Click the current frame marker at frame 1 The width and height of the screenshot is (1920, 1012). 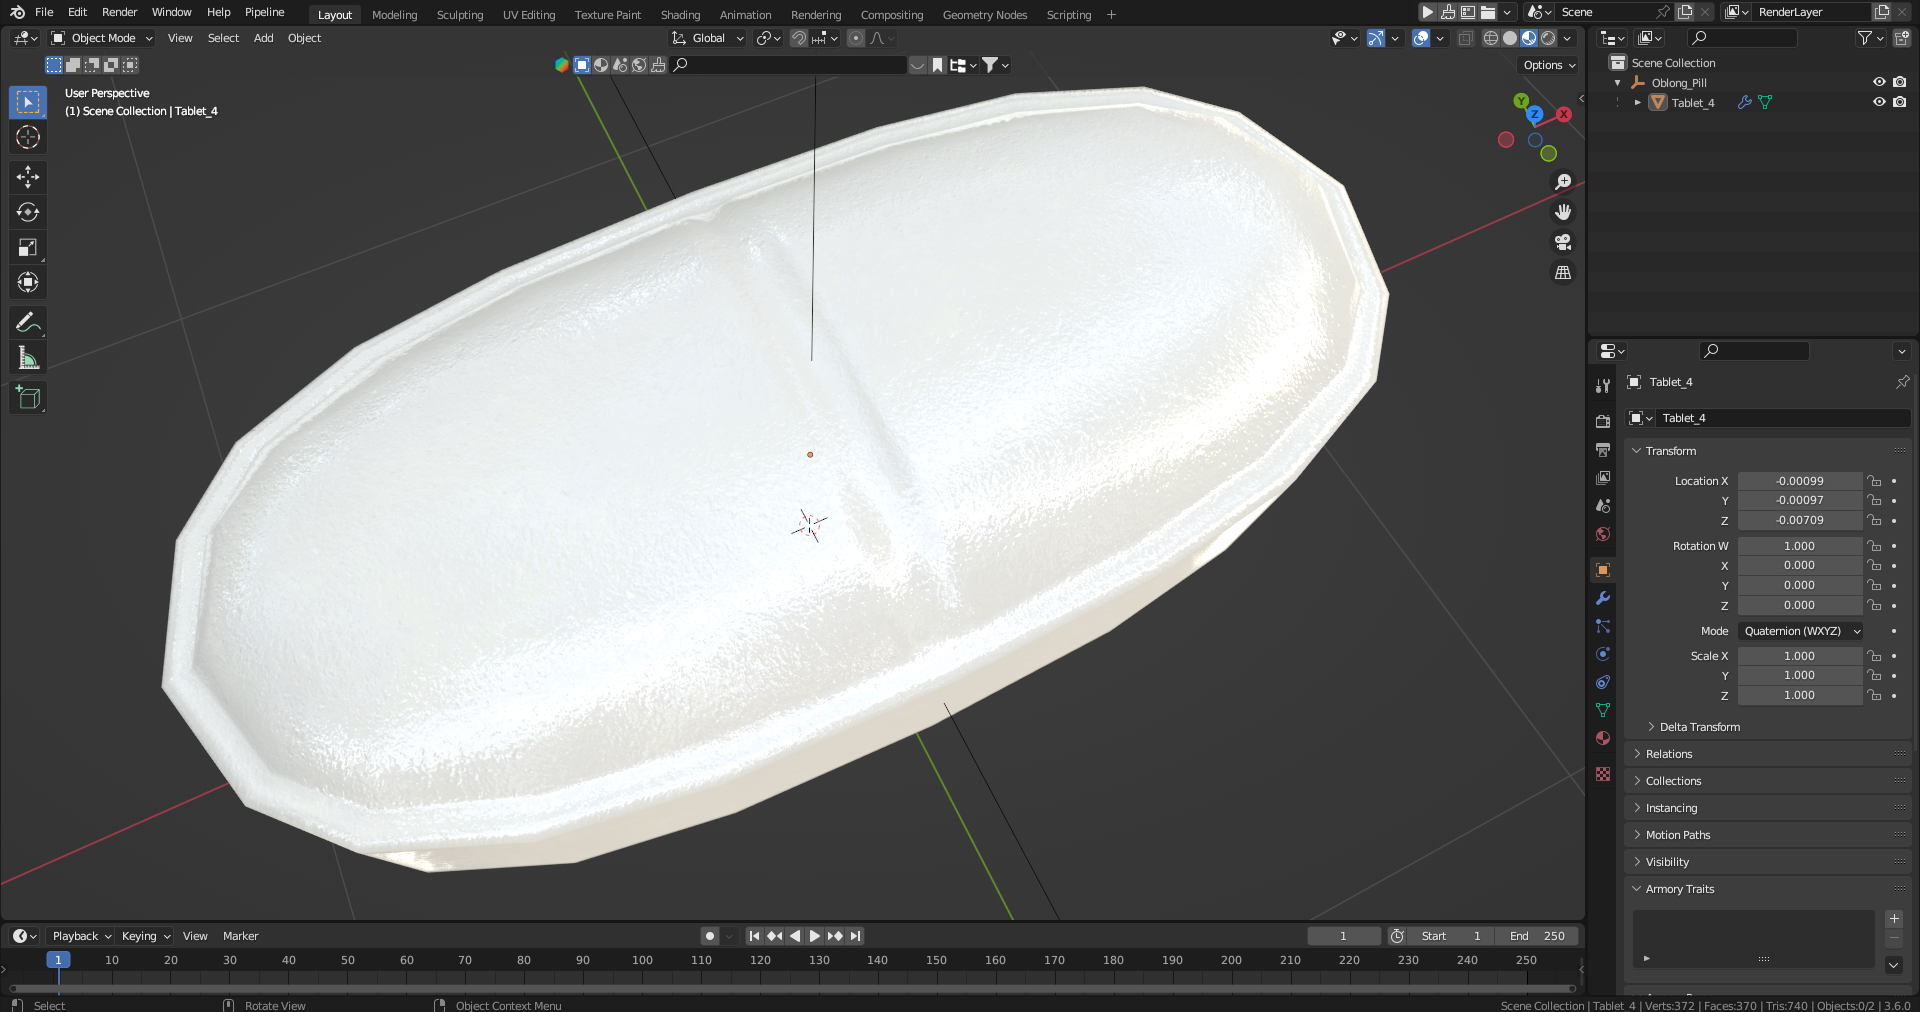click(x=58, y=960)
